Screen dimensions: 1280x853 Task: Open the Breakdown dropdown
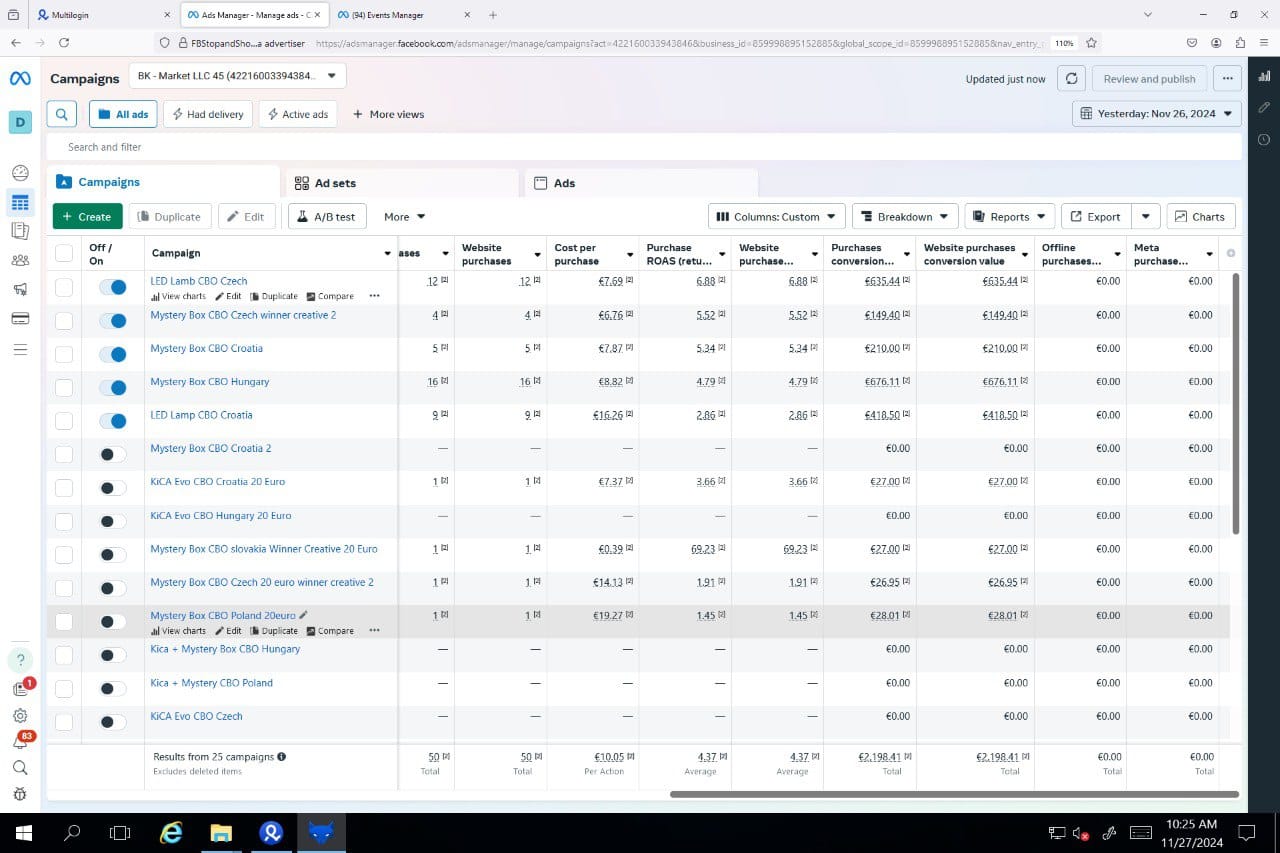point(904,216)
